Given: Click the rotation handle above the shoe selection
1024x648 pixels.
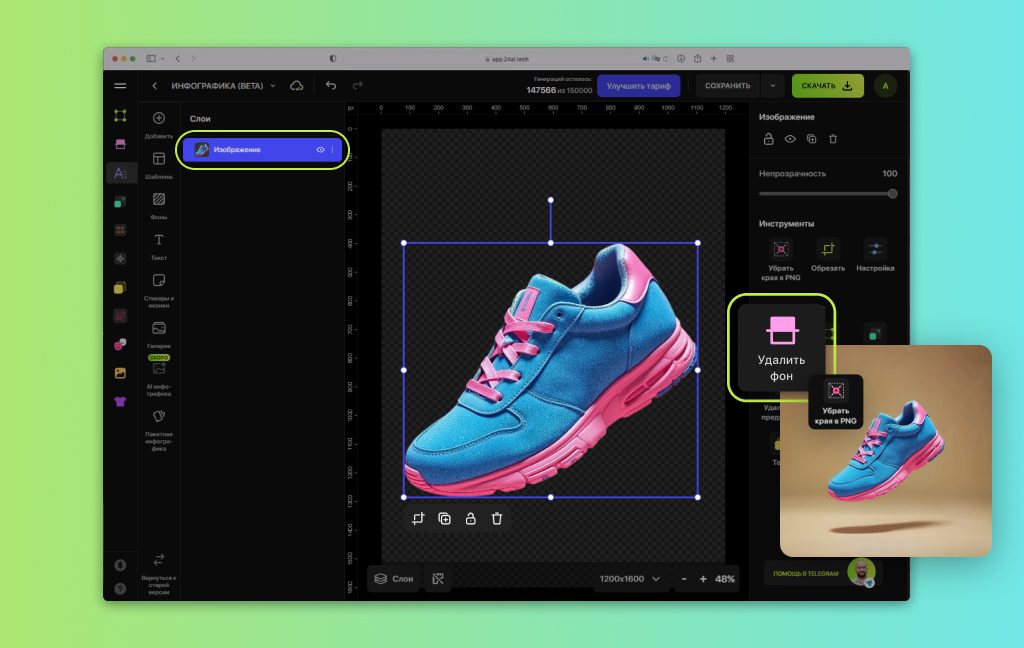Looking at the screenshot, I should (551, 200).
